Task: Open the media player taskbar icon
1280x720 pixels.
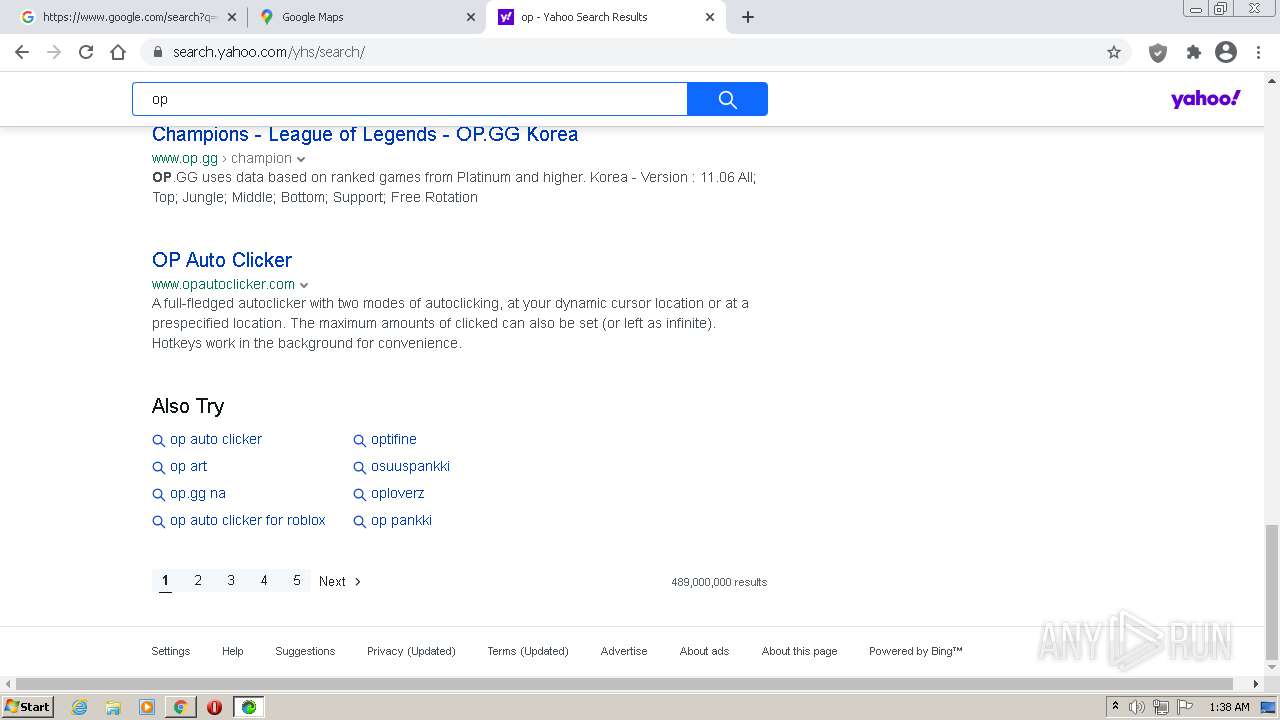Action: click(147, 707)
